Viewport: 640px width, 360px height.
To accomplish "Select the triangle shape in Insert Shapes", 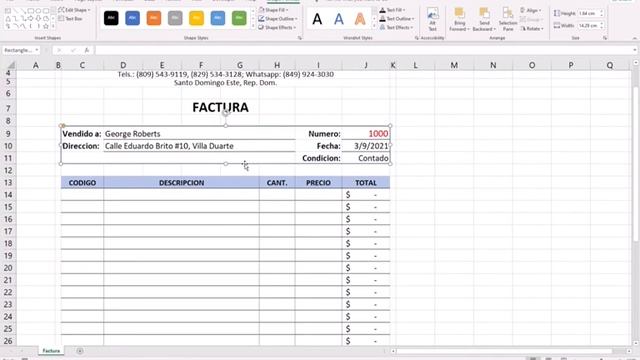I will (8, 18).
